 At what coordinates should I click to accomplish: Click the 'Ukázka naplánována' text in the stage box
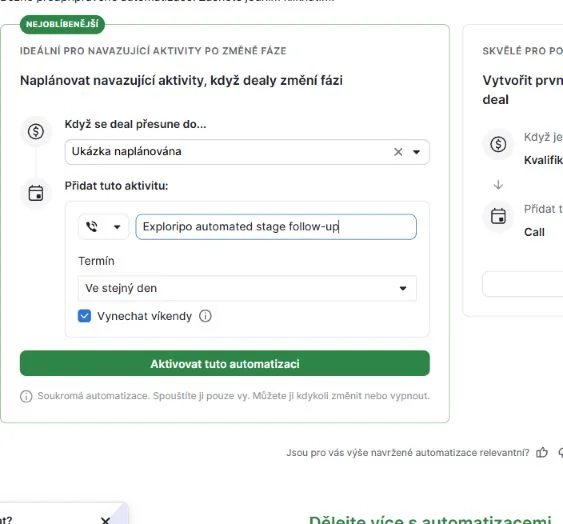point(126,152)
